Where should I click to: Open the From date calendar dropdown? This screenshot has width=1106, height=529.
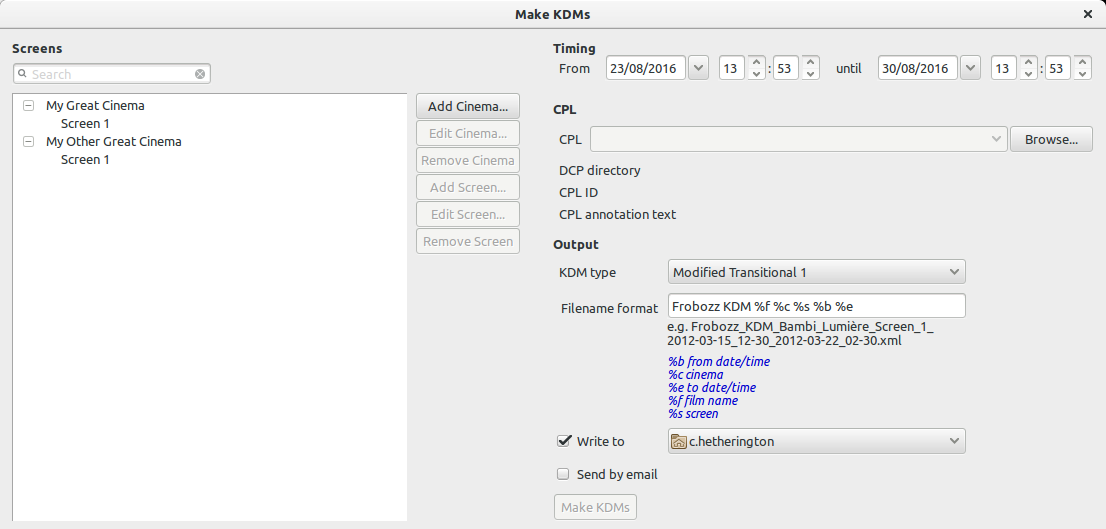click(x=698, y=68)
